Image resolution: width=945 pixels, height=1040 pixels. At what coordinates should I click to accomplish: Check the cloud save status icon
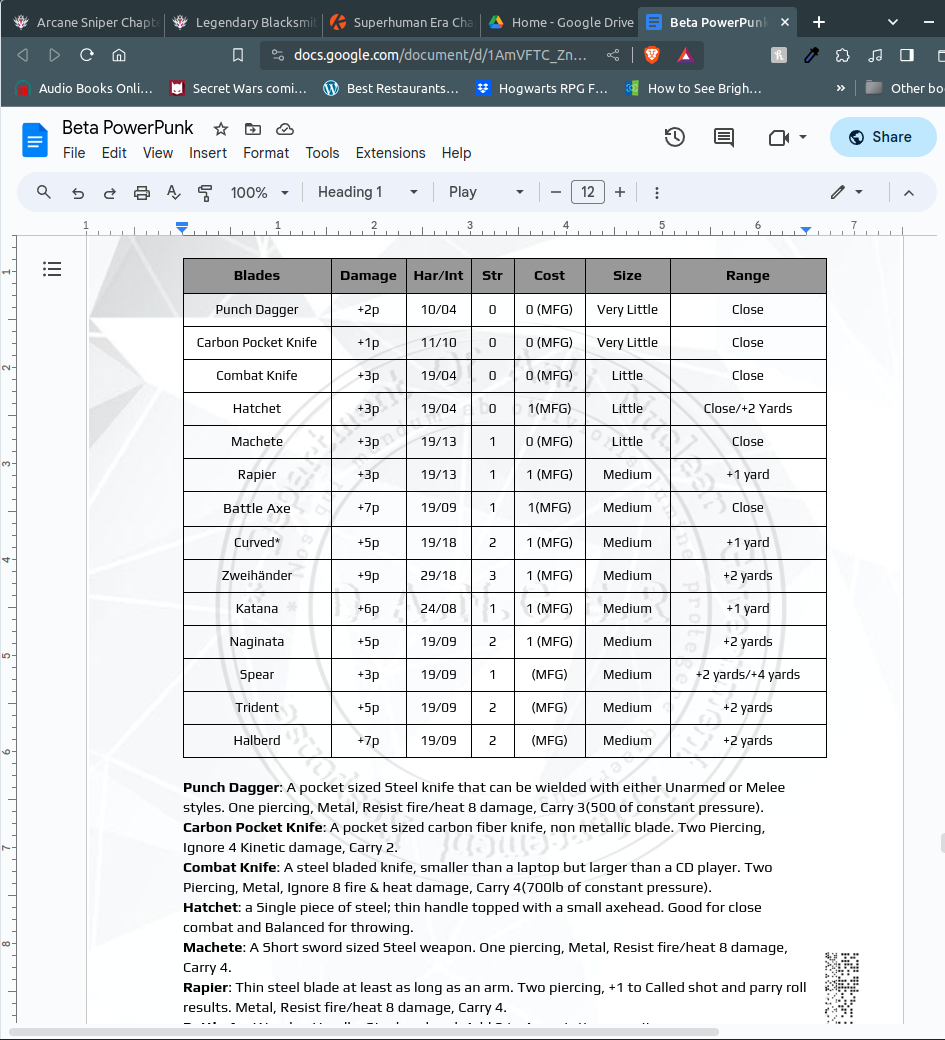coord(284,129)
